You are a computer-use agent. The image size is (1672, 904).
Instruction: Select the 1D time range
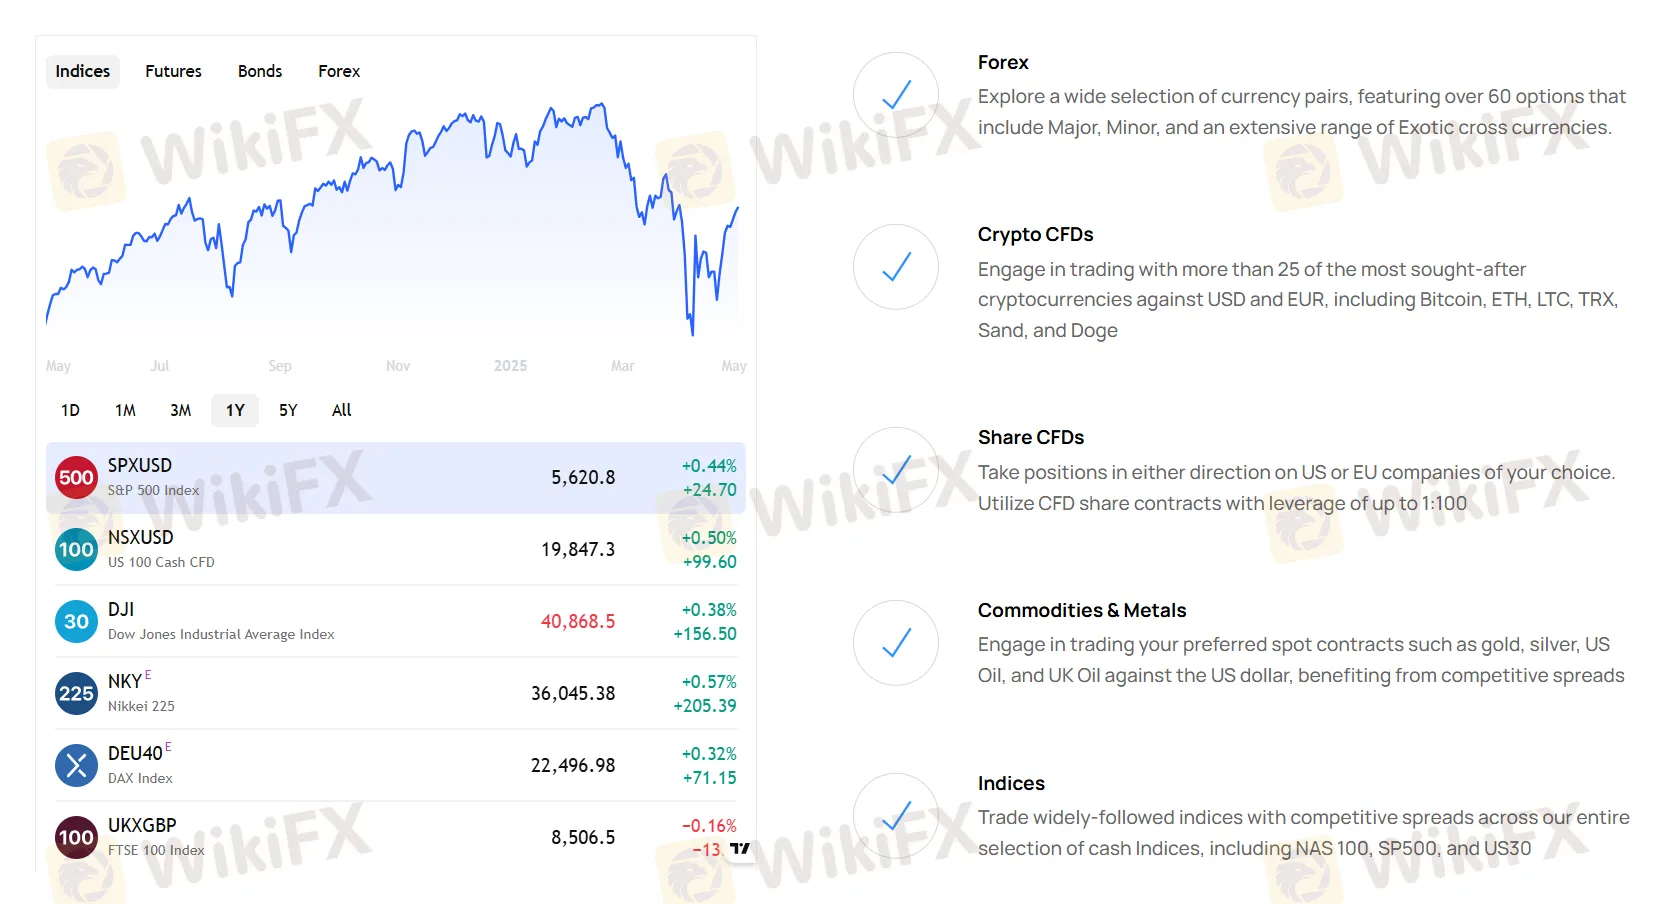pyautogui.click(x=69, y=410)
